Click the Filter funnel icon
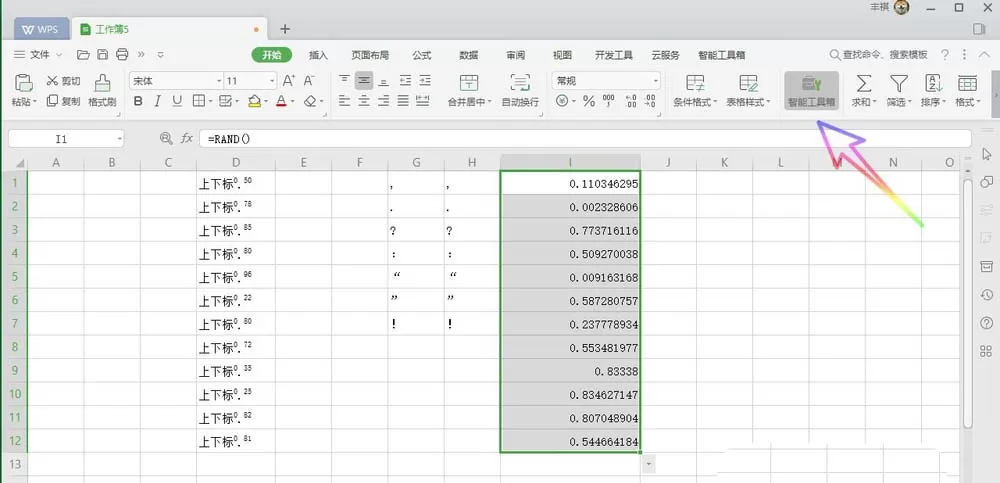This screenshot has height=483, width=1000. click(x=899, y=83)
